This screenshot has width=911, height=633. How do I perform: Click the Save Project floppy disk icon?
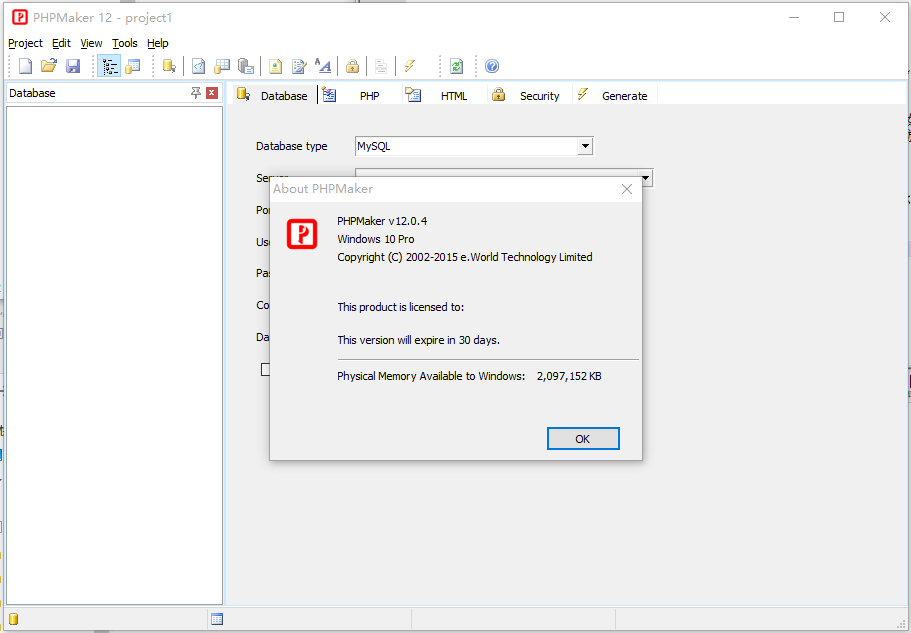73,66
